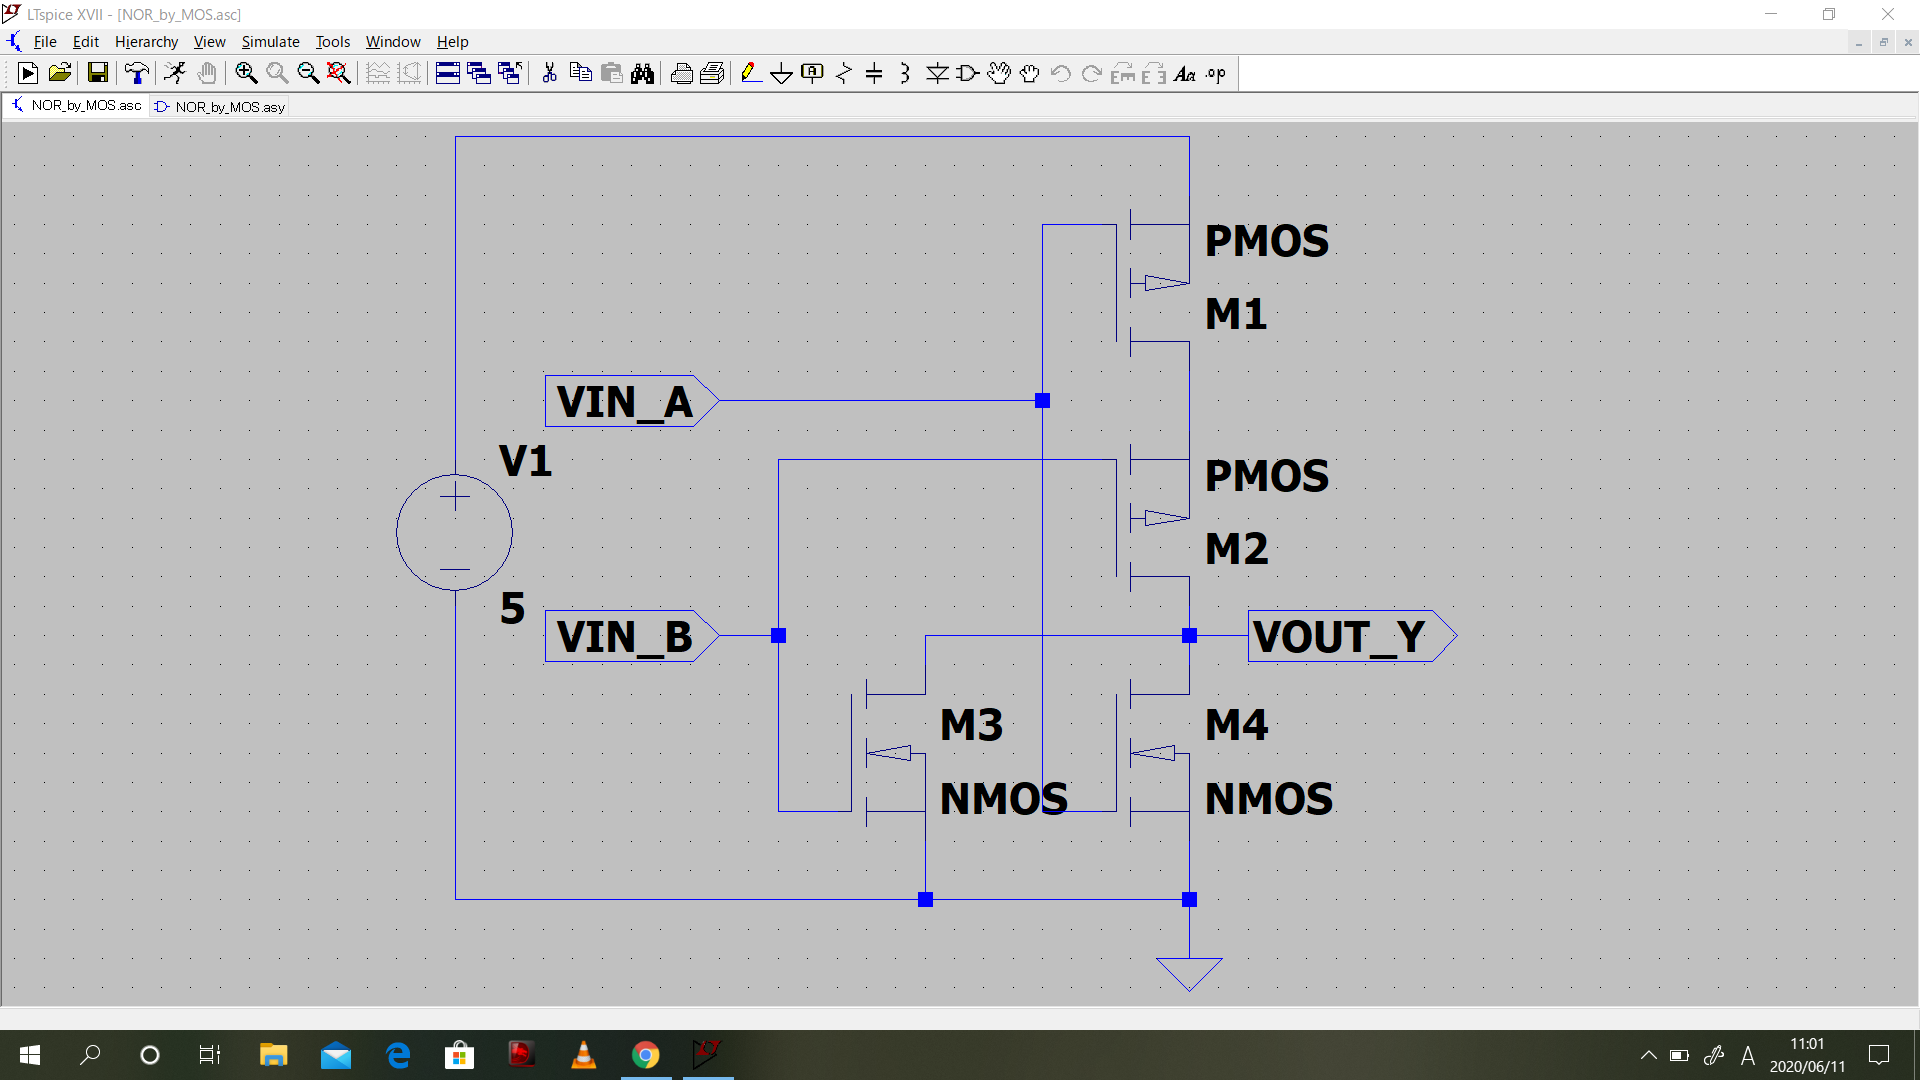The width and height of the screenshot is (1920, 1080).
Task: Save the schematic with the disk icon
Action: (x=97, y=73)
